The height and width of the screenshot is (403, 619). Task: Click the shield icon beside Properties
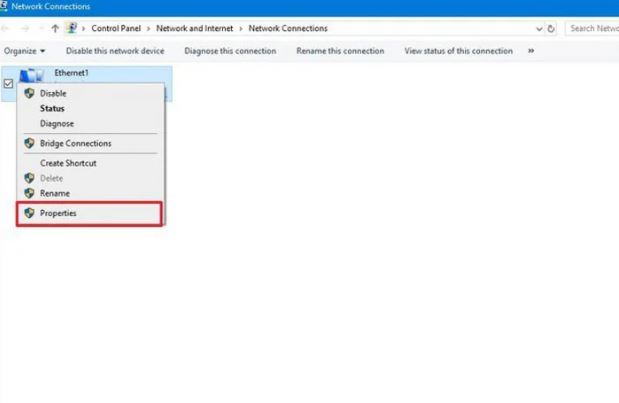[29, 213]
